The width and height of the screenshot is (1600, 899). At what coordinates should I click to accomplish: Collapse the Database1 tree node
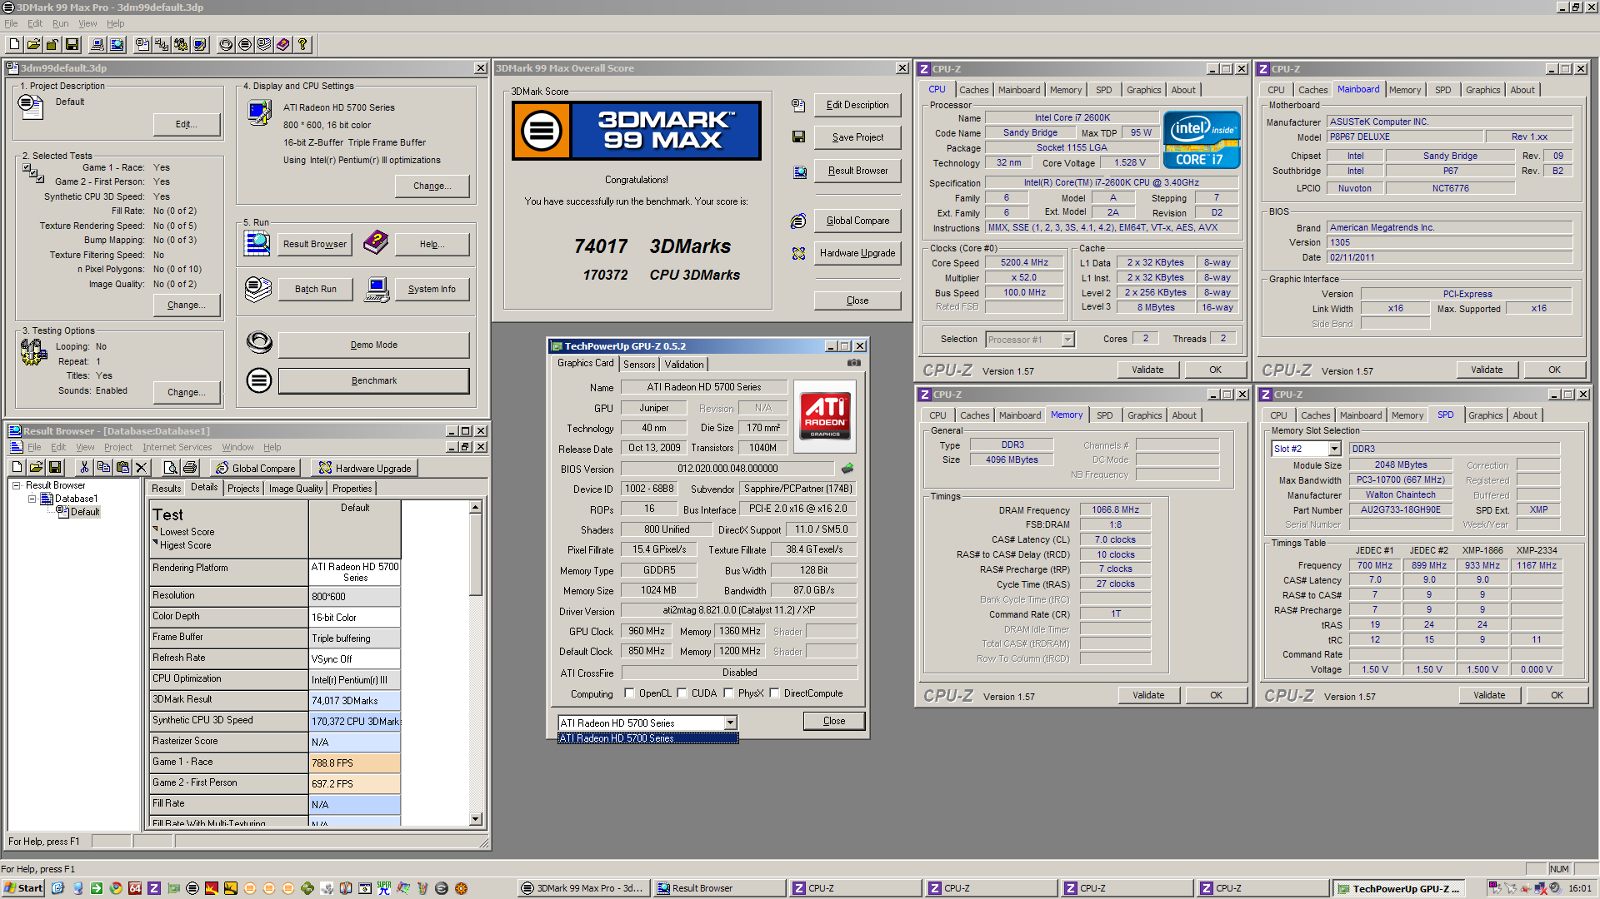click(32, 498)
